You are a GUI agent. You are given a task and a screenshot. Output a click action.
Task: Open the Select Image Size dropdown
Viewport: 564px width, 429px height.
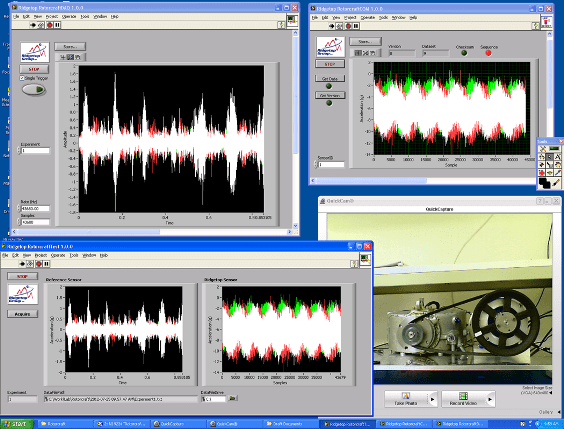pos(550,393)
